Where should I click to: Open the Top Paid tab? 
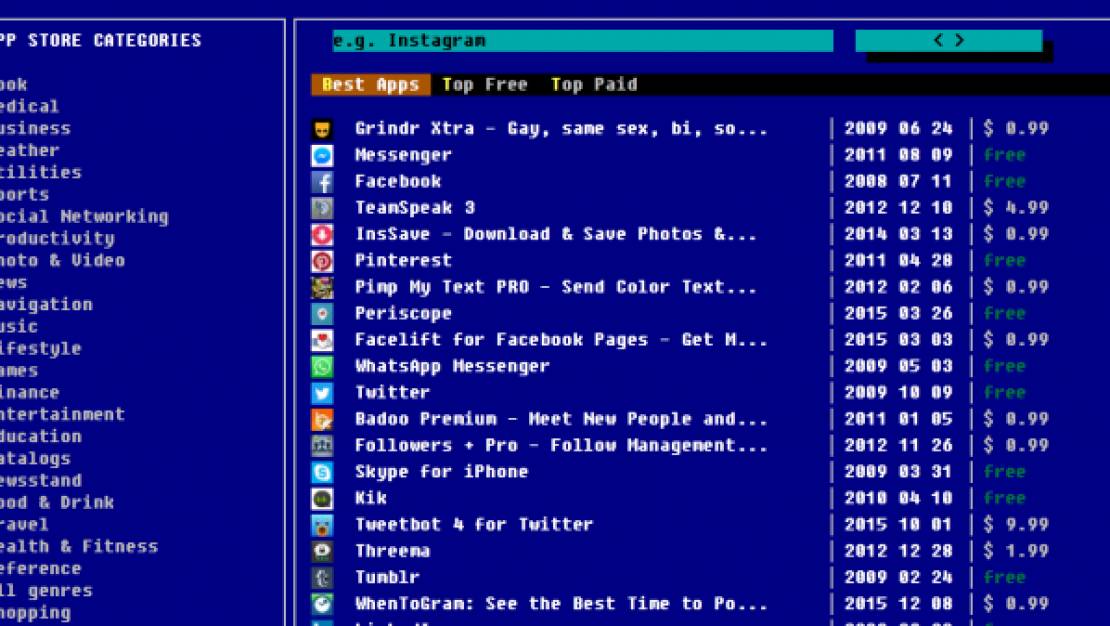click(594, 85)
